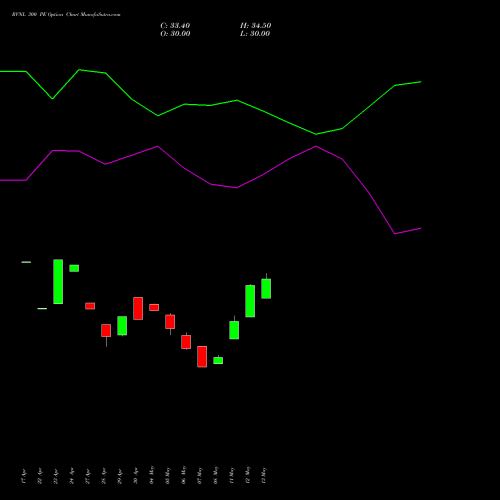Select the close price value C: 33.40
This screenshot has height=500, width=500.
[175, 26]
